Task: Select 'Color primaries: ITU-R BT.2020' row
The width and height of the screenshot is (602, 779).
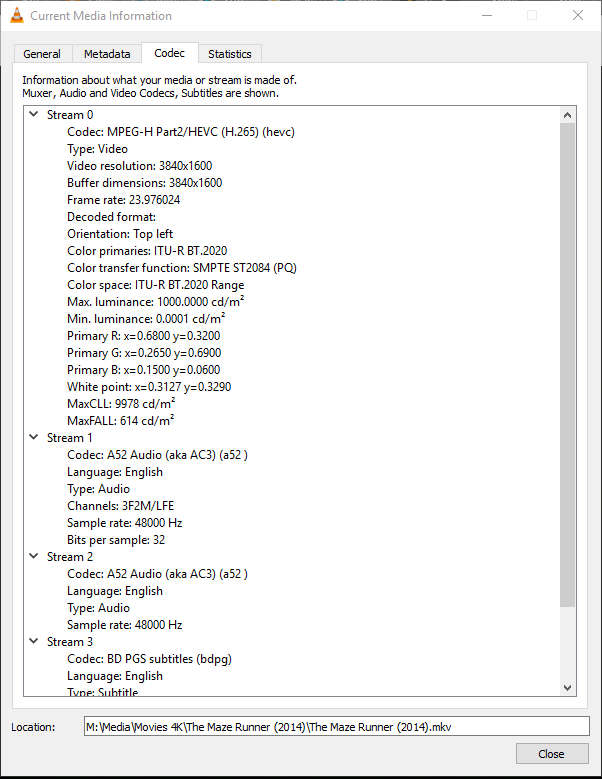Action: click(147, 250)
